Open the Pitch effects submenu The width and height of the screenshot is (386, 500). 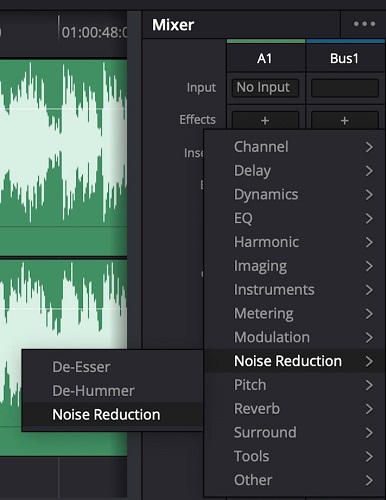294,385
